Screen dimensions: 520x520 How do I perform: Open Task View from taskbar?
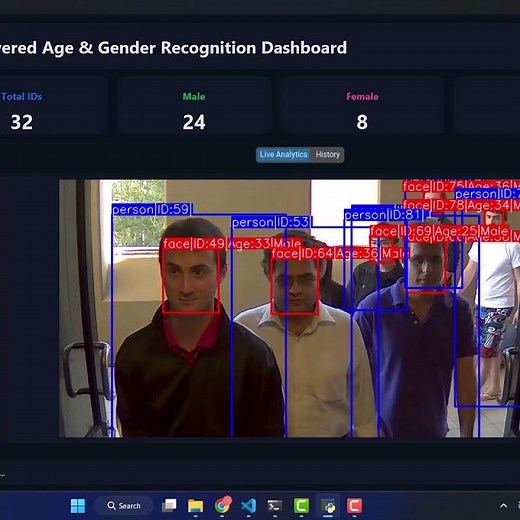tap(169, 506)
